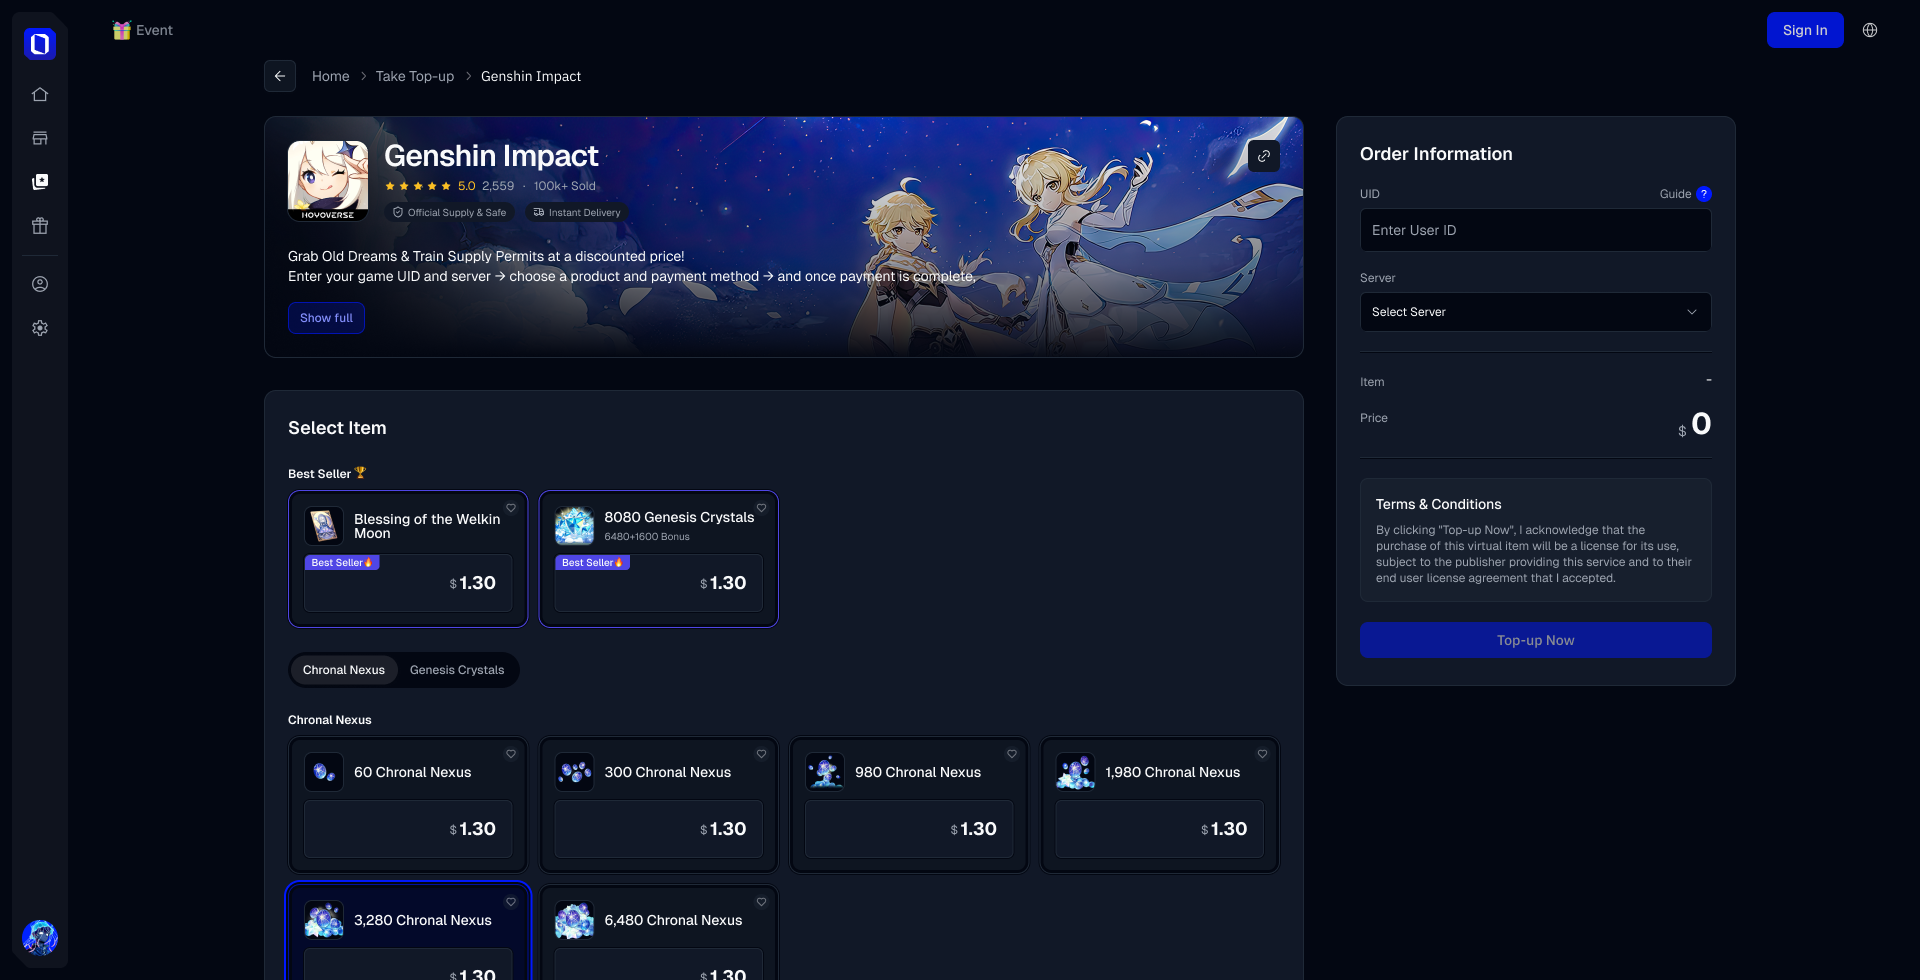Favorite the 8080 Genesis Crystals item
The image size is (1920, 980).
[x=761, y=508]
